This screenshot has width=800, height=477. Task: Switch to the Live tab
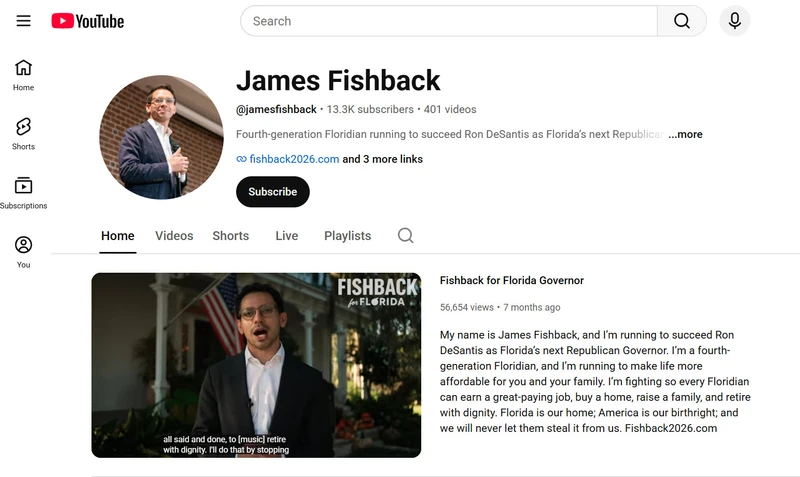pos(287,236)
